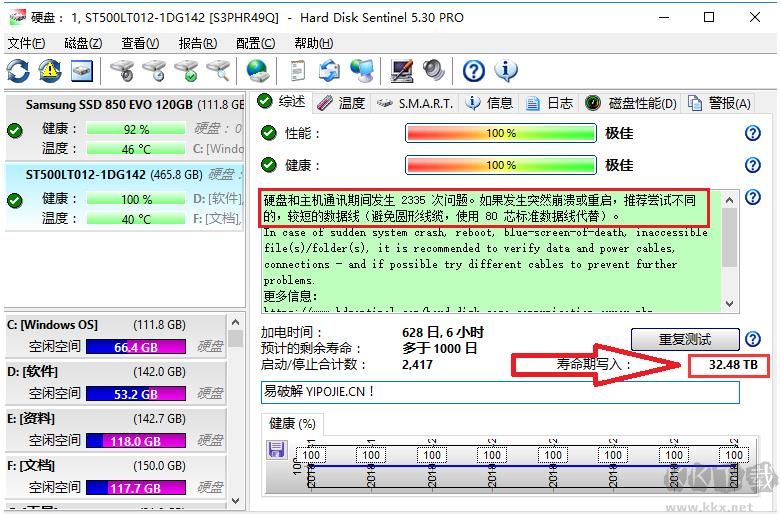Switch to the 信息 tab
Screen dimensions: 780x514
click(x=489, y=103)
